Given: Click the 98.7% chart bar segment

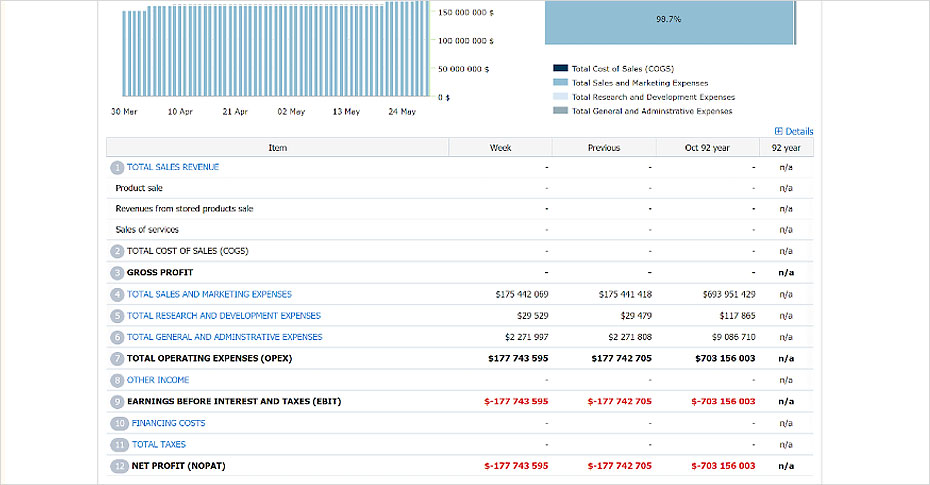Looking at the screenshot, I should pyautogui.click(x=668, y=22).
